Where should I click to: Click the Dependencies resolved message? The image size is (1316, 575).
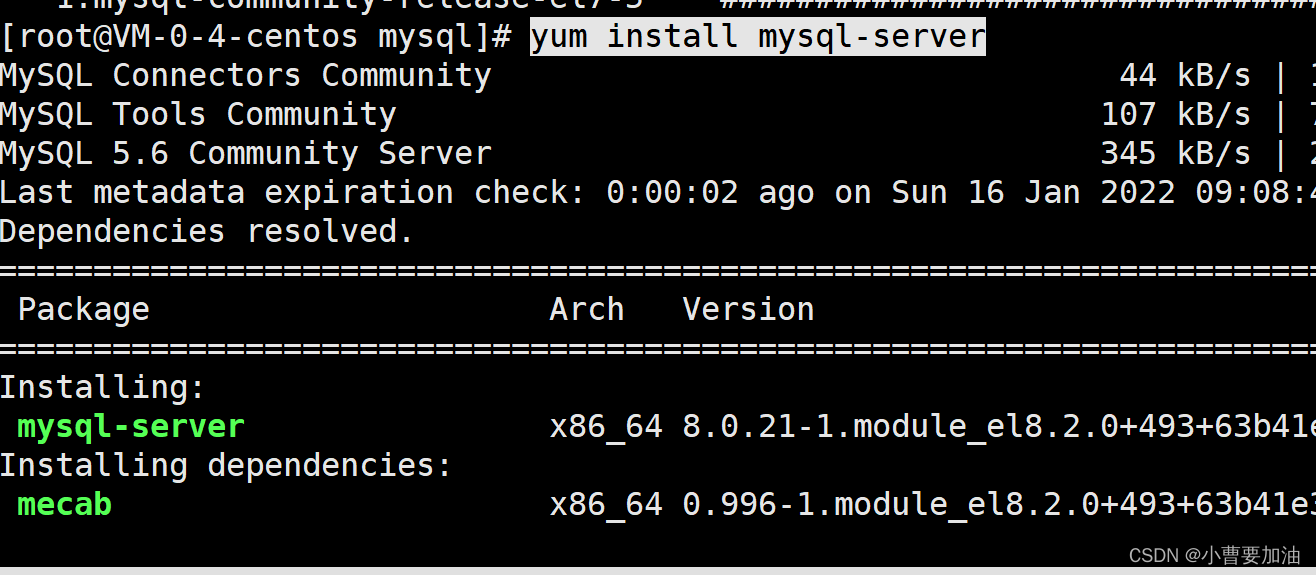(207, 232)
